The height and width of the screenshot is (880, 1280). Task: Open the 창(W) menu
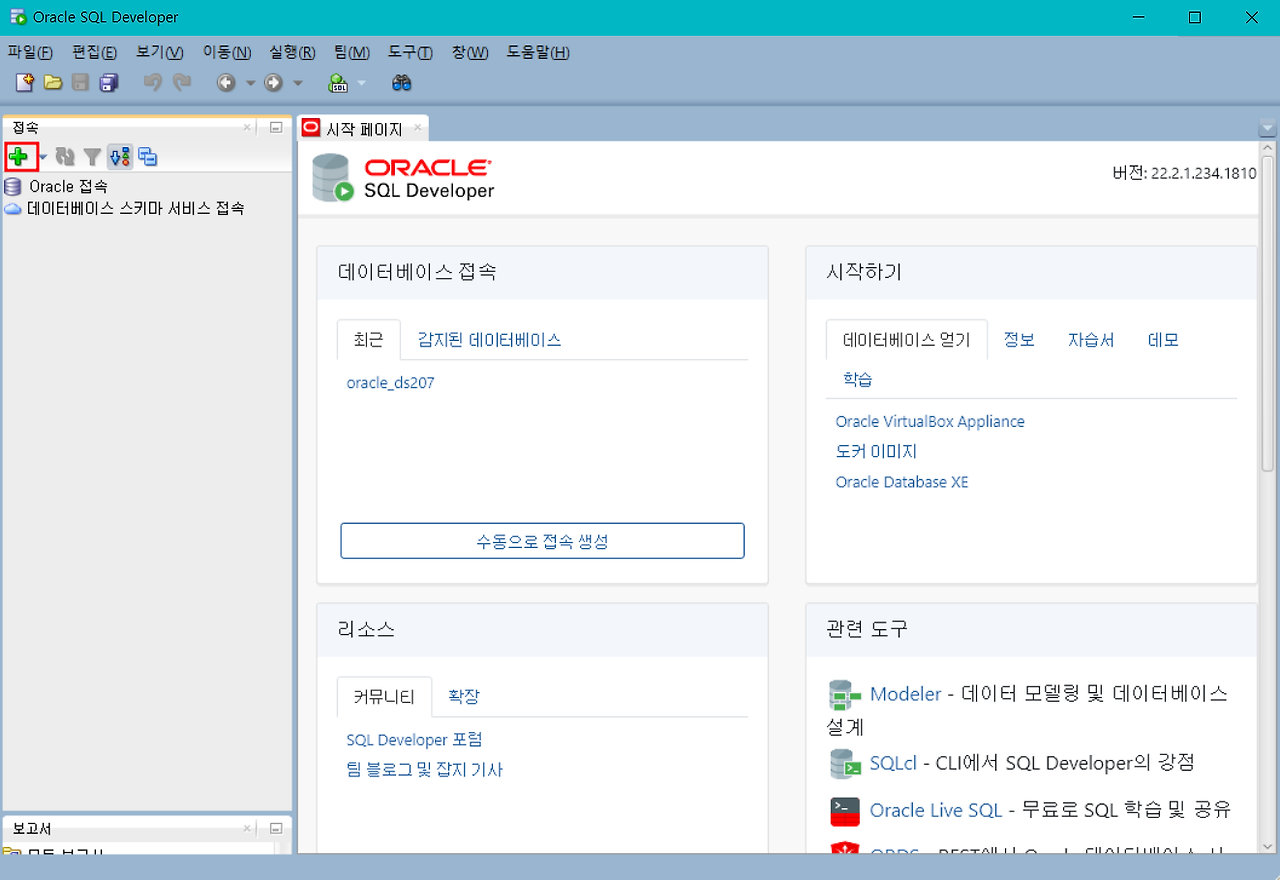[x=470, y=52]
